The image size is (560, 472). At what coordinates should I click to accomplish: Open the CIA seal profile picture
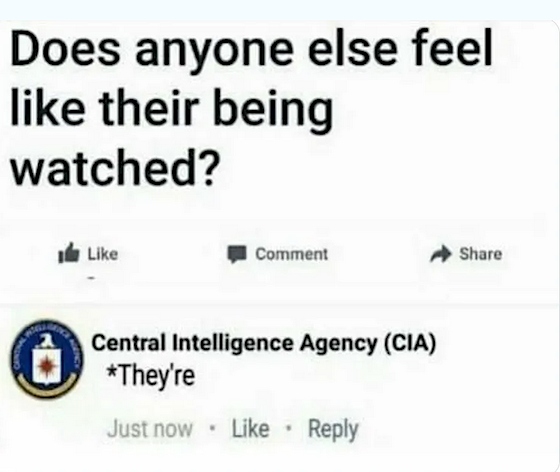coord(46,359)
